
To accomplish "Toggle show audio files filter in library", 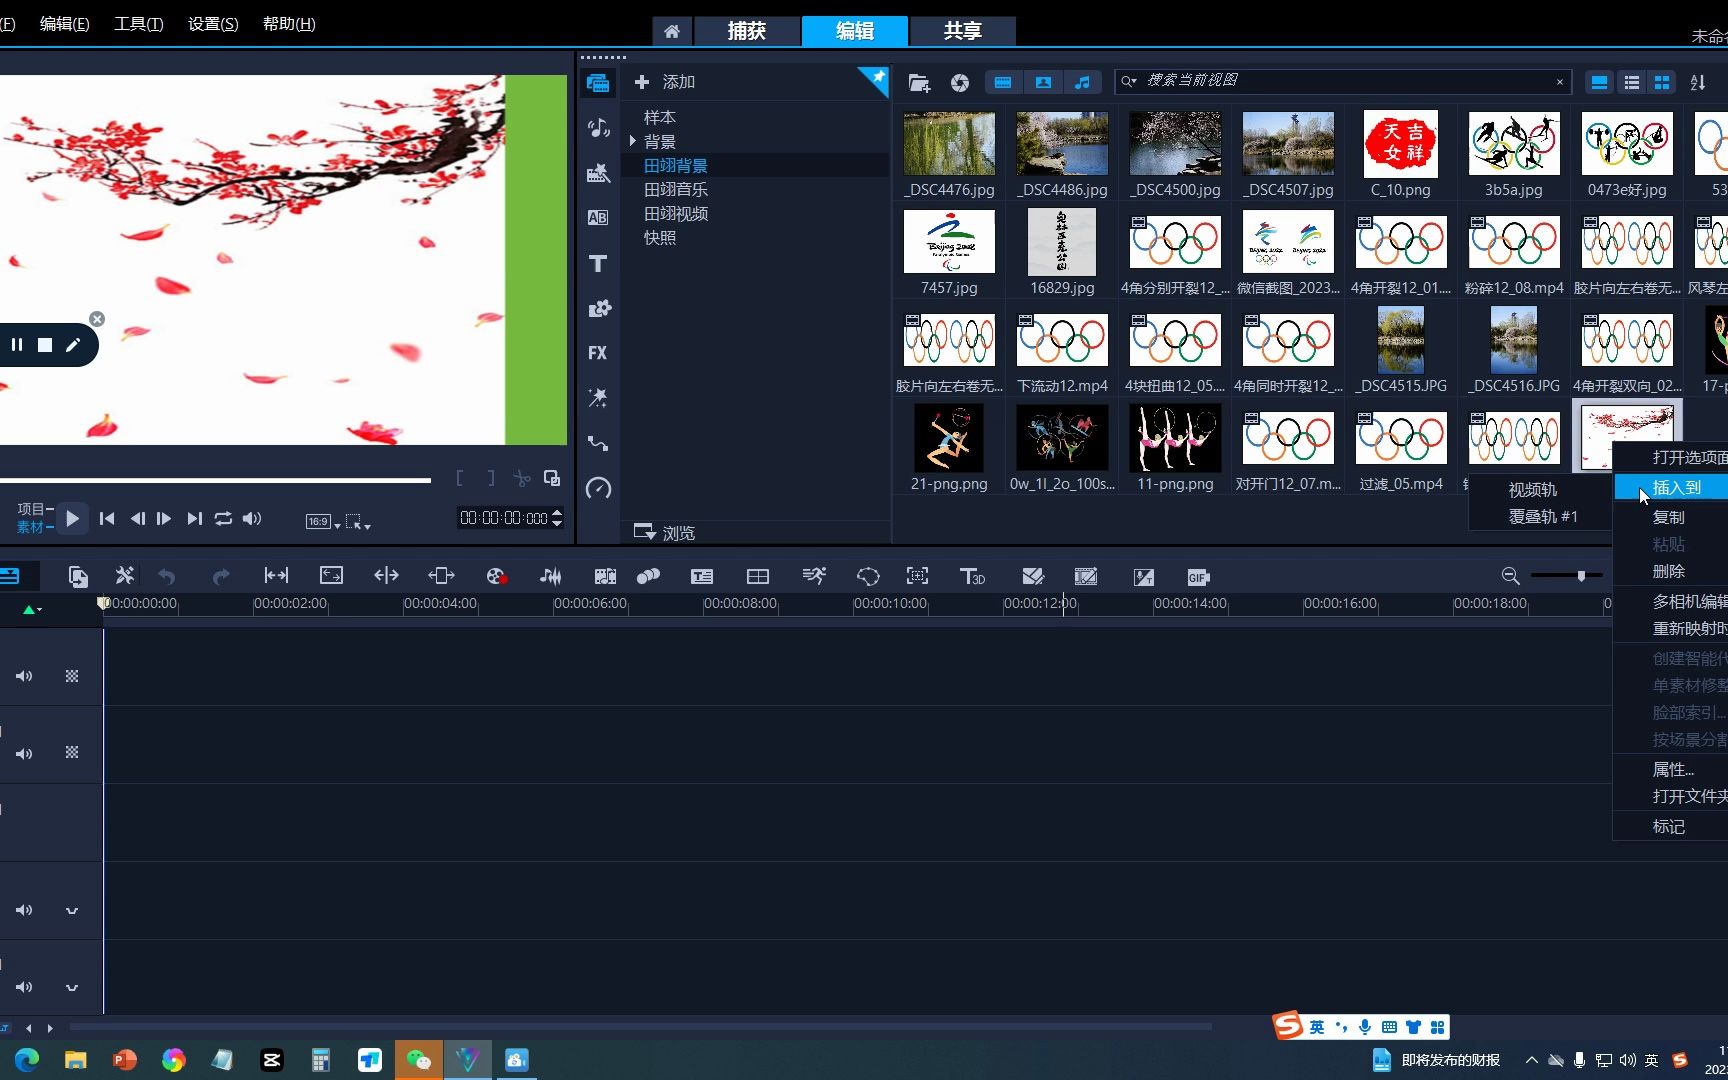I will [1082, 83].
